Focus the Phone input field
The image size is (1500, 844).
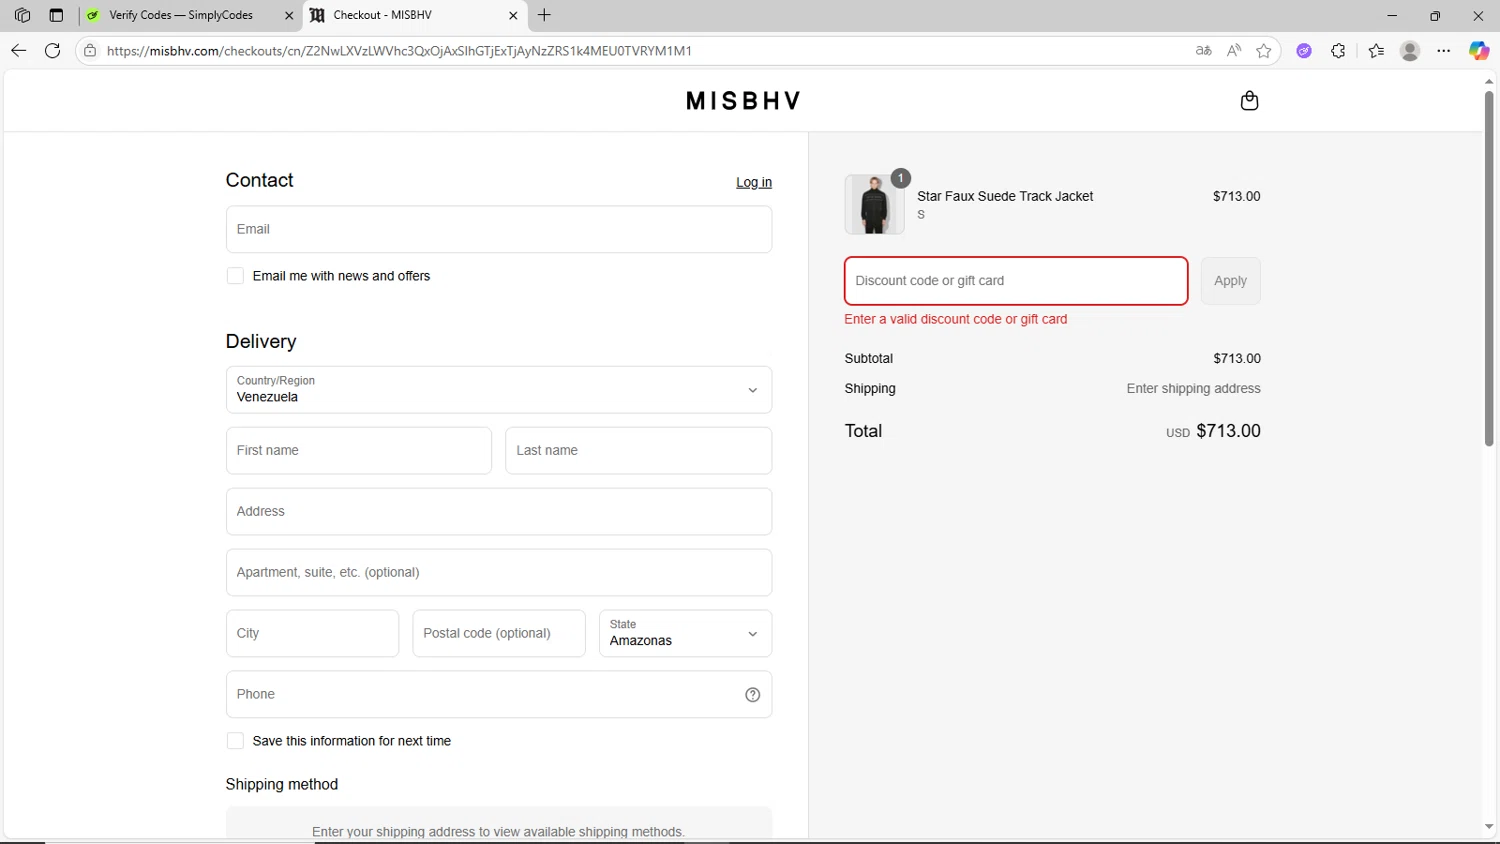499,694
